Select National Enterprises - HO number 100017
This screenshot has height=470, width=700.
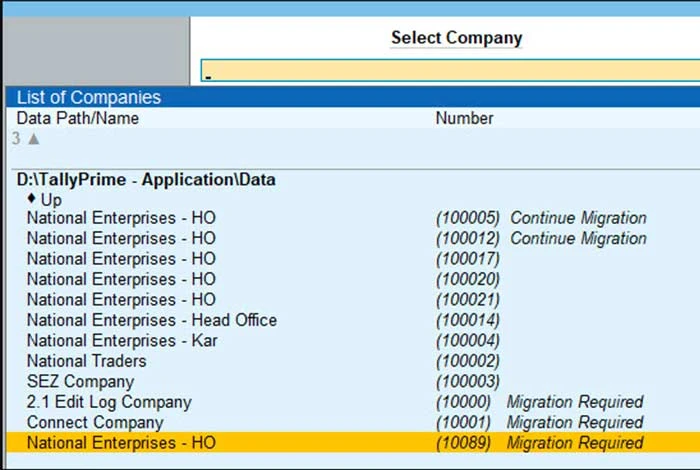tap(353, 259)
